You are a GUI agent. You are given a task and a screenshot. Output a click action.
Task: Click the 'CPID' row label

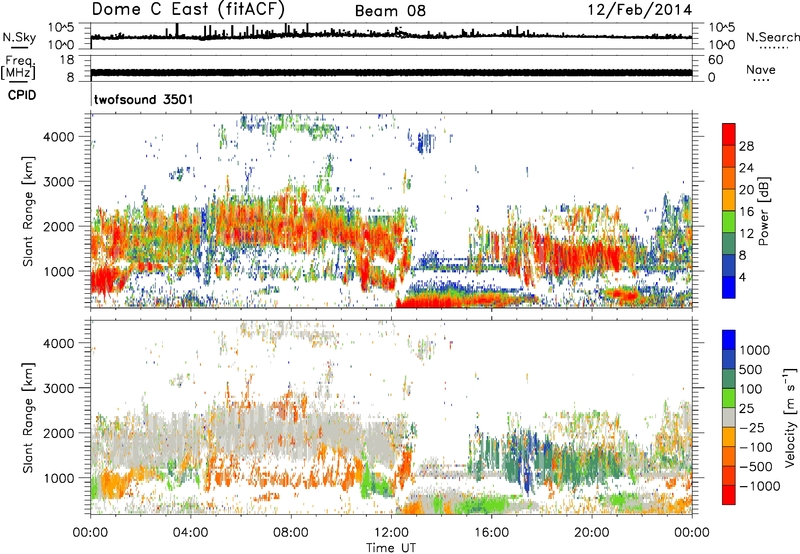[x=22, y=95]
